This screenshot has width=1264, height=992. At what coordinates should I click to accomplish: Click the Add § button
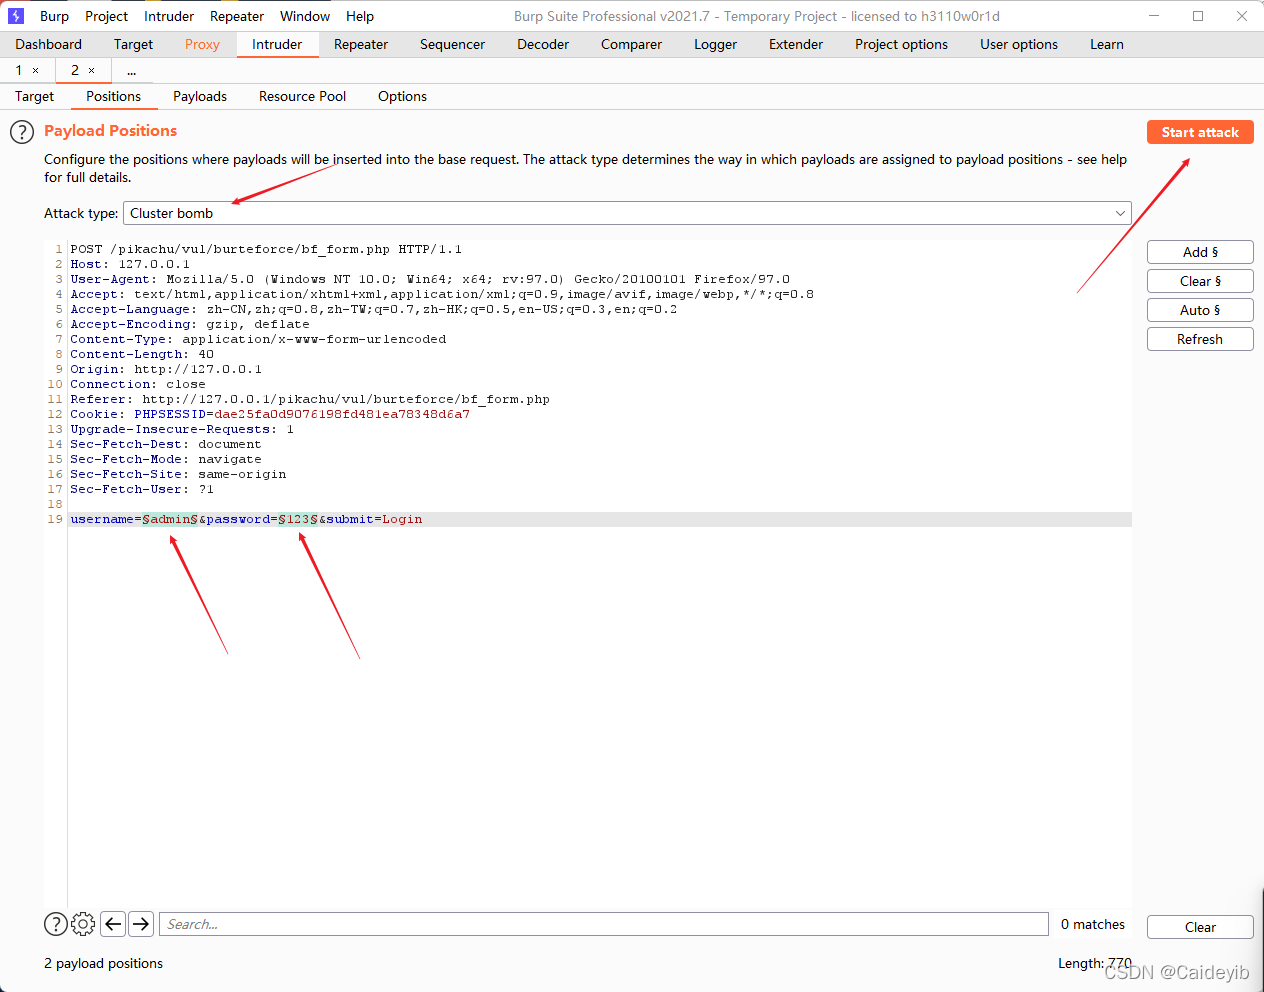(1200, 252)
